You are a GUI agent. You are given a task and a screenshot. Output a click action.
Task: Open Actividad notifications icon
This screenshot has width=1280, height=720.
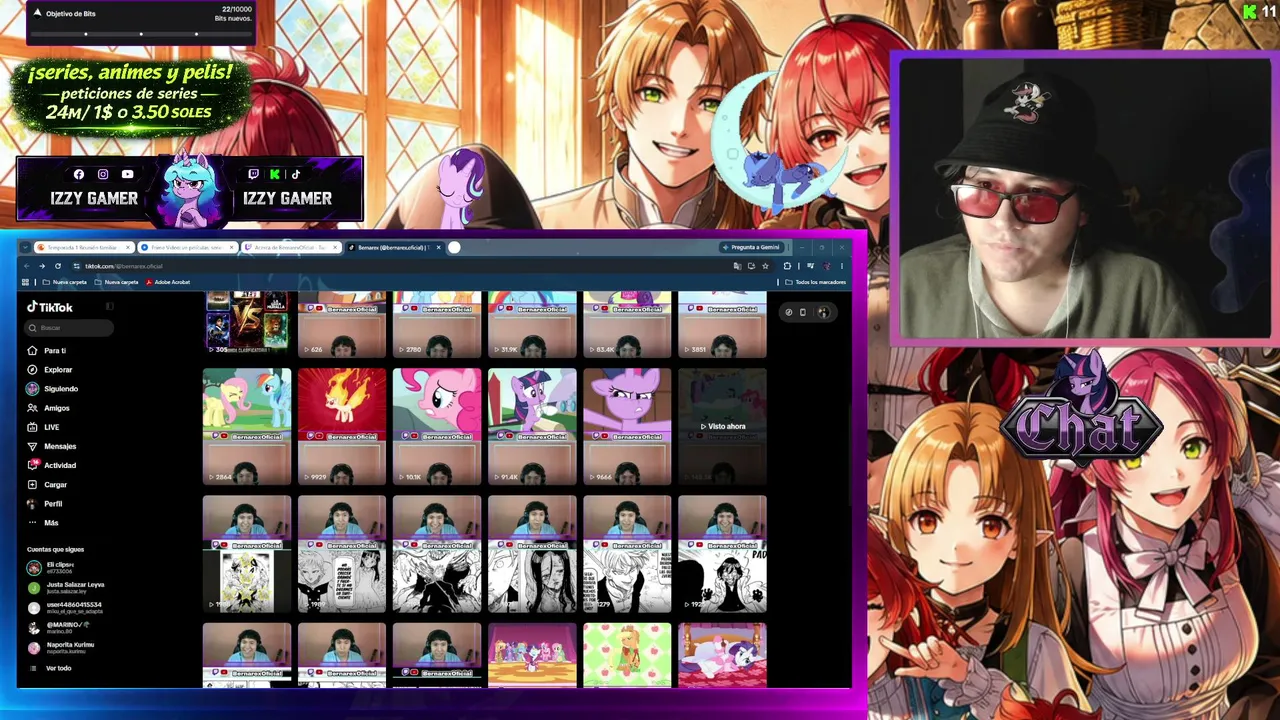click(33, 465)
